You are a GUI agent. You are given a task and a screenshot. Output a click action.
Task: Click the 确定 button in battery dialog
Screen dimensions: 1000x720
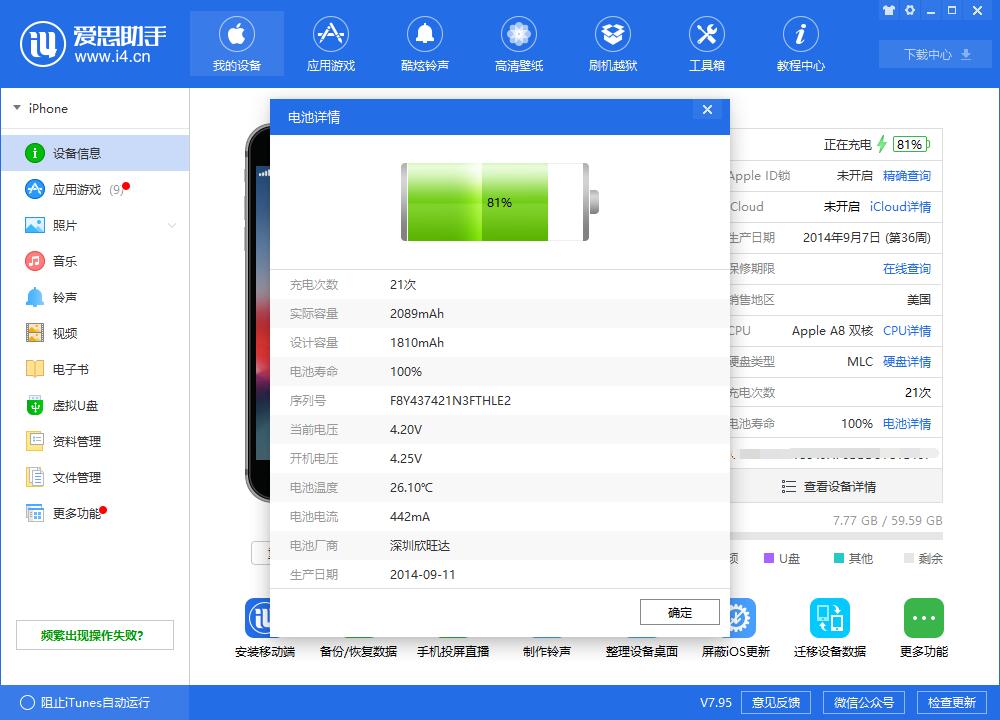pyautogui.click(x=679, y=612)
